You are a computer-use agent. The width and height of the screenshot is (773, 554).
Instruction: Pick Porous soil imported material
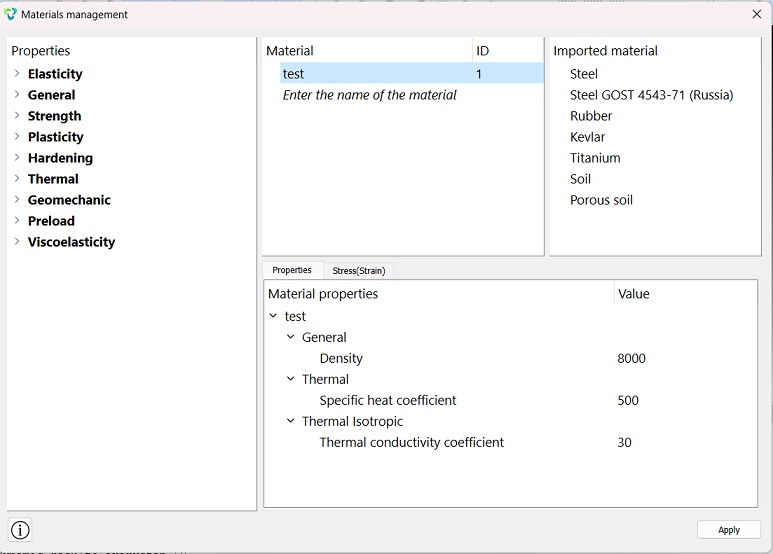pyautogui.click(x=601, y=200)
